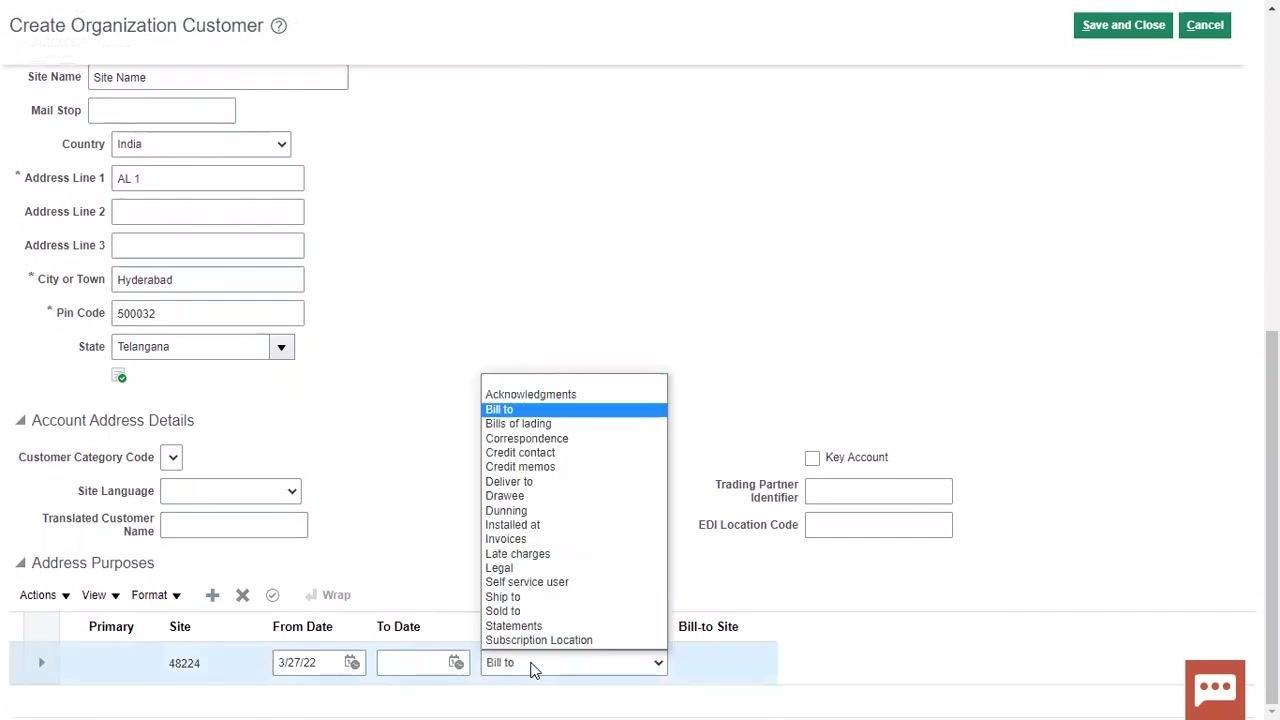Select Self service user option
The width and height of the screenshot is (1280, 720).
tap(574, 582)
